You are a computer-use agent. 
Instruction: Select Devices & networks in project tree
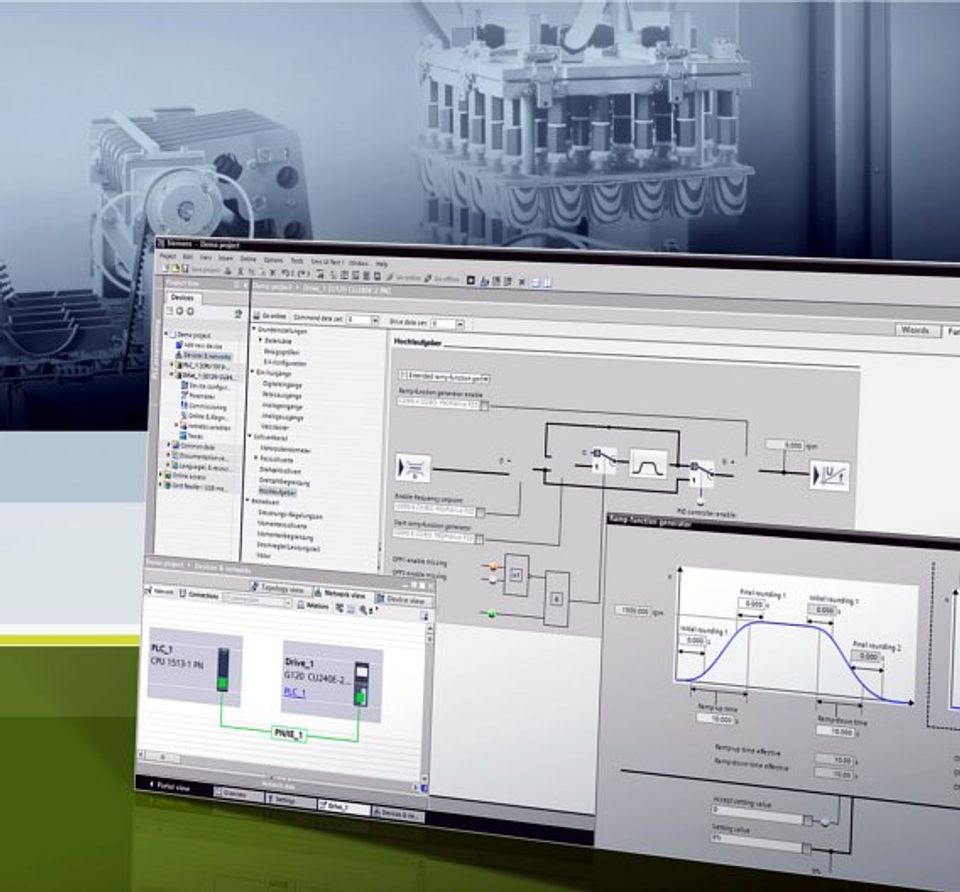tap(203, 356)
